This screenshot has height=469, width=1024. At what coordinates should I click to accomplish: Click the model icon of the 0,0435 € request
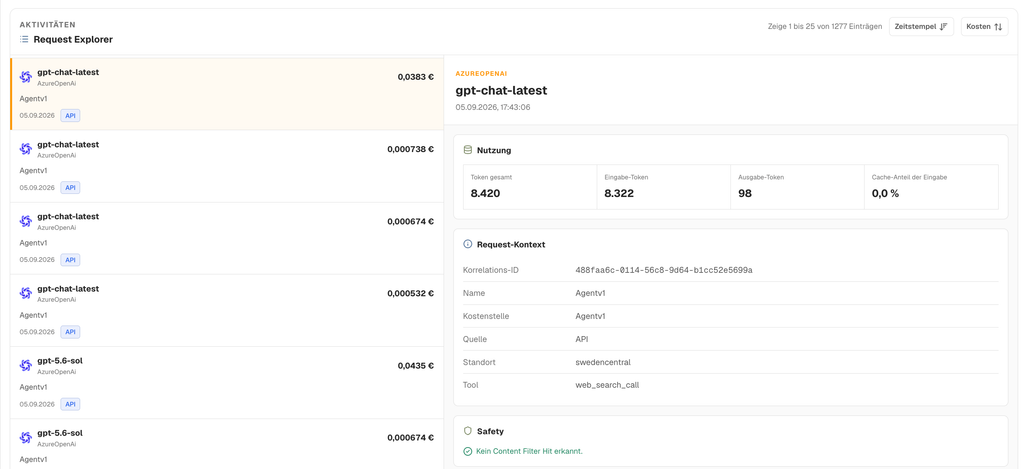point(26,366)
